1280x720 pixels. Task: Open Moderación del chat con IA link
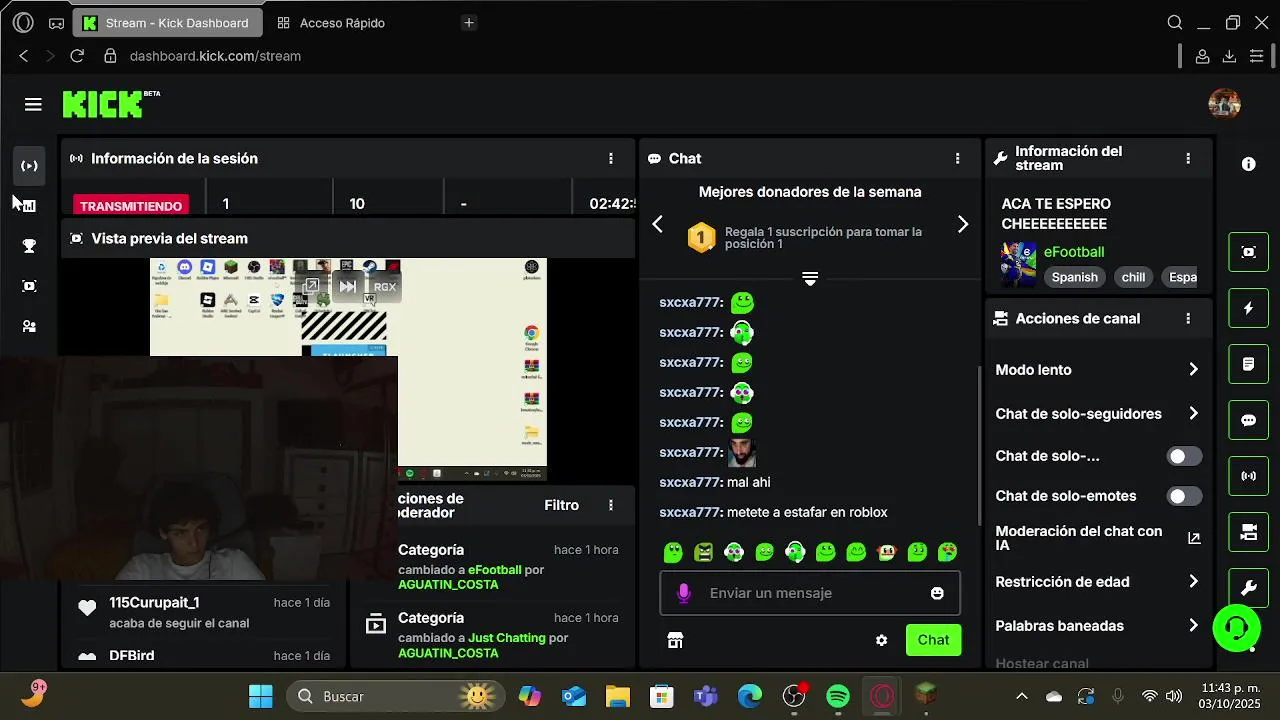[x=1193, y=538]
